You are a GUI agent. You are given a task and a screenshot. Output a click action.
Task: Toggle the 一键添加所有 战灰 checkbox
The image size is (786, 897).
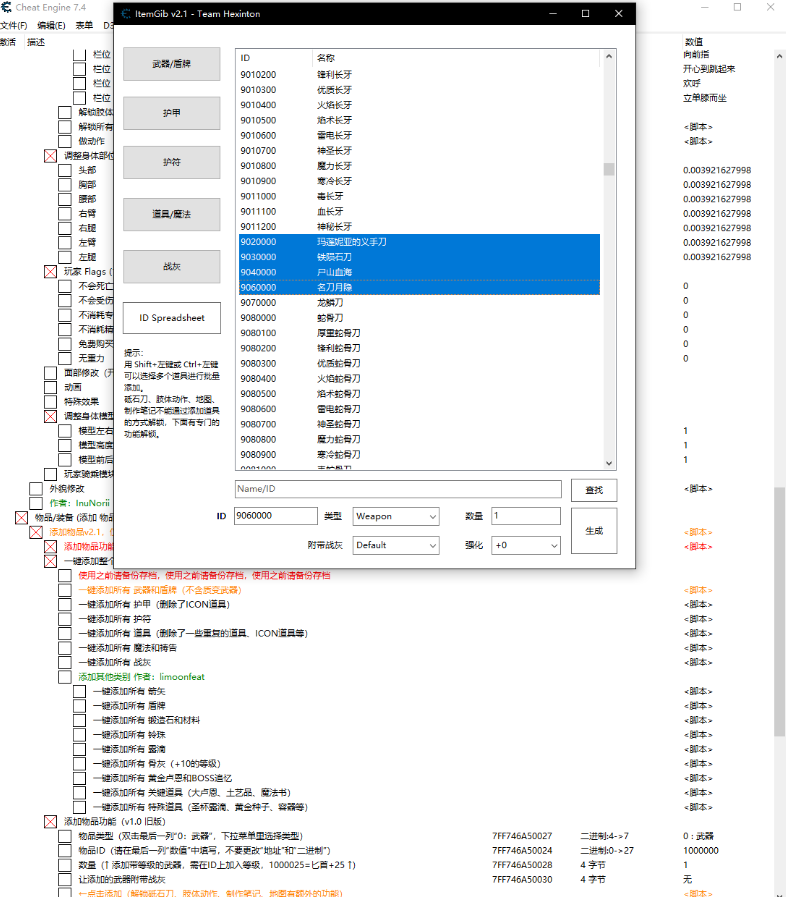65,662
